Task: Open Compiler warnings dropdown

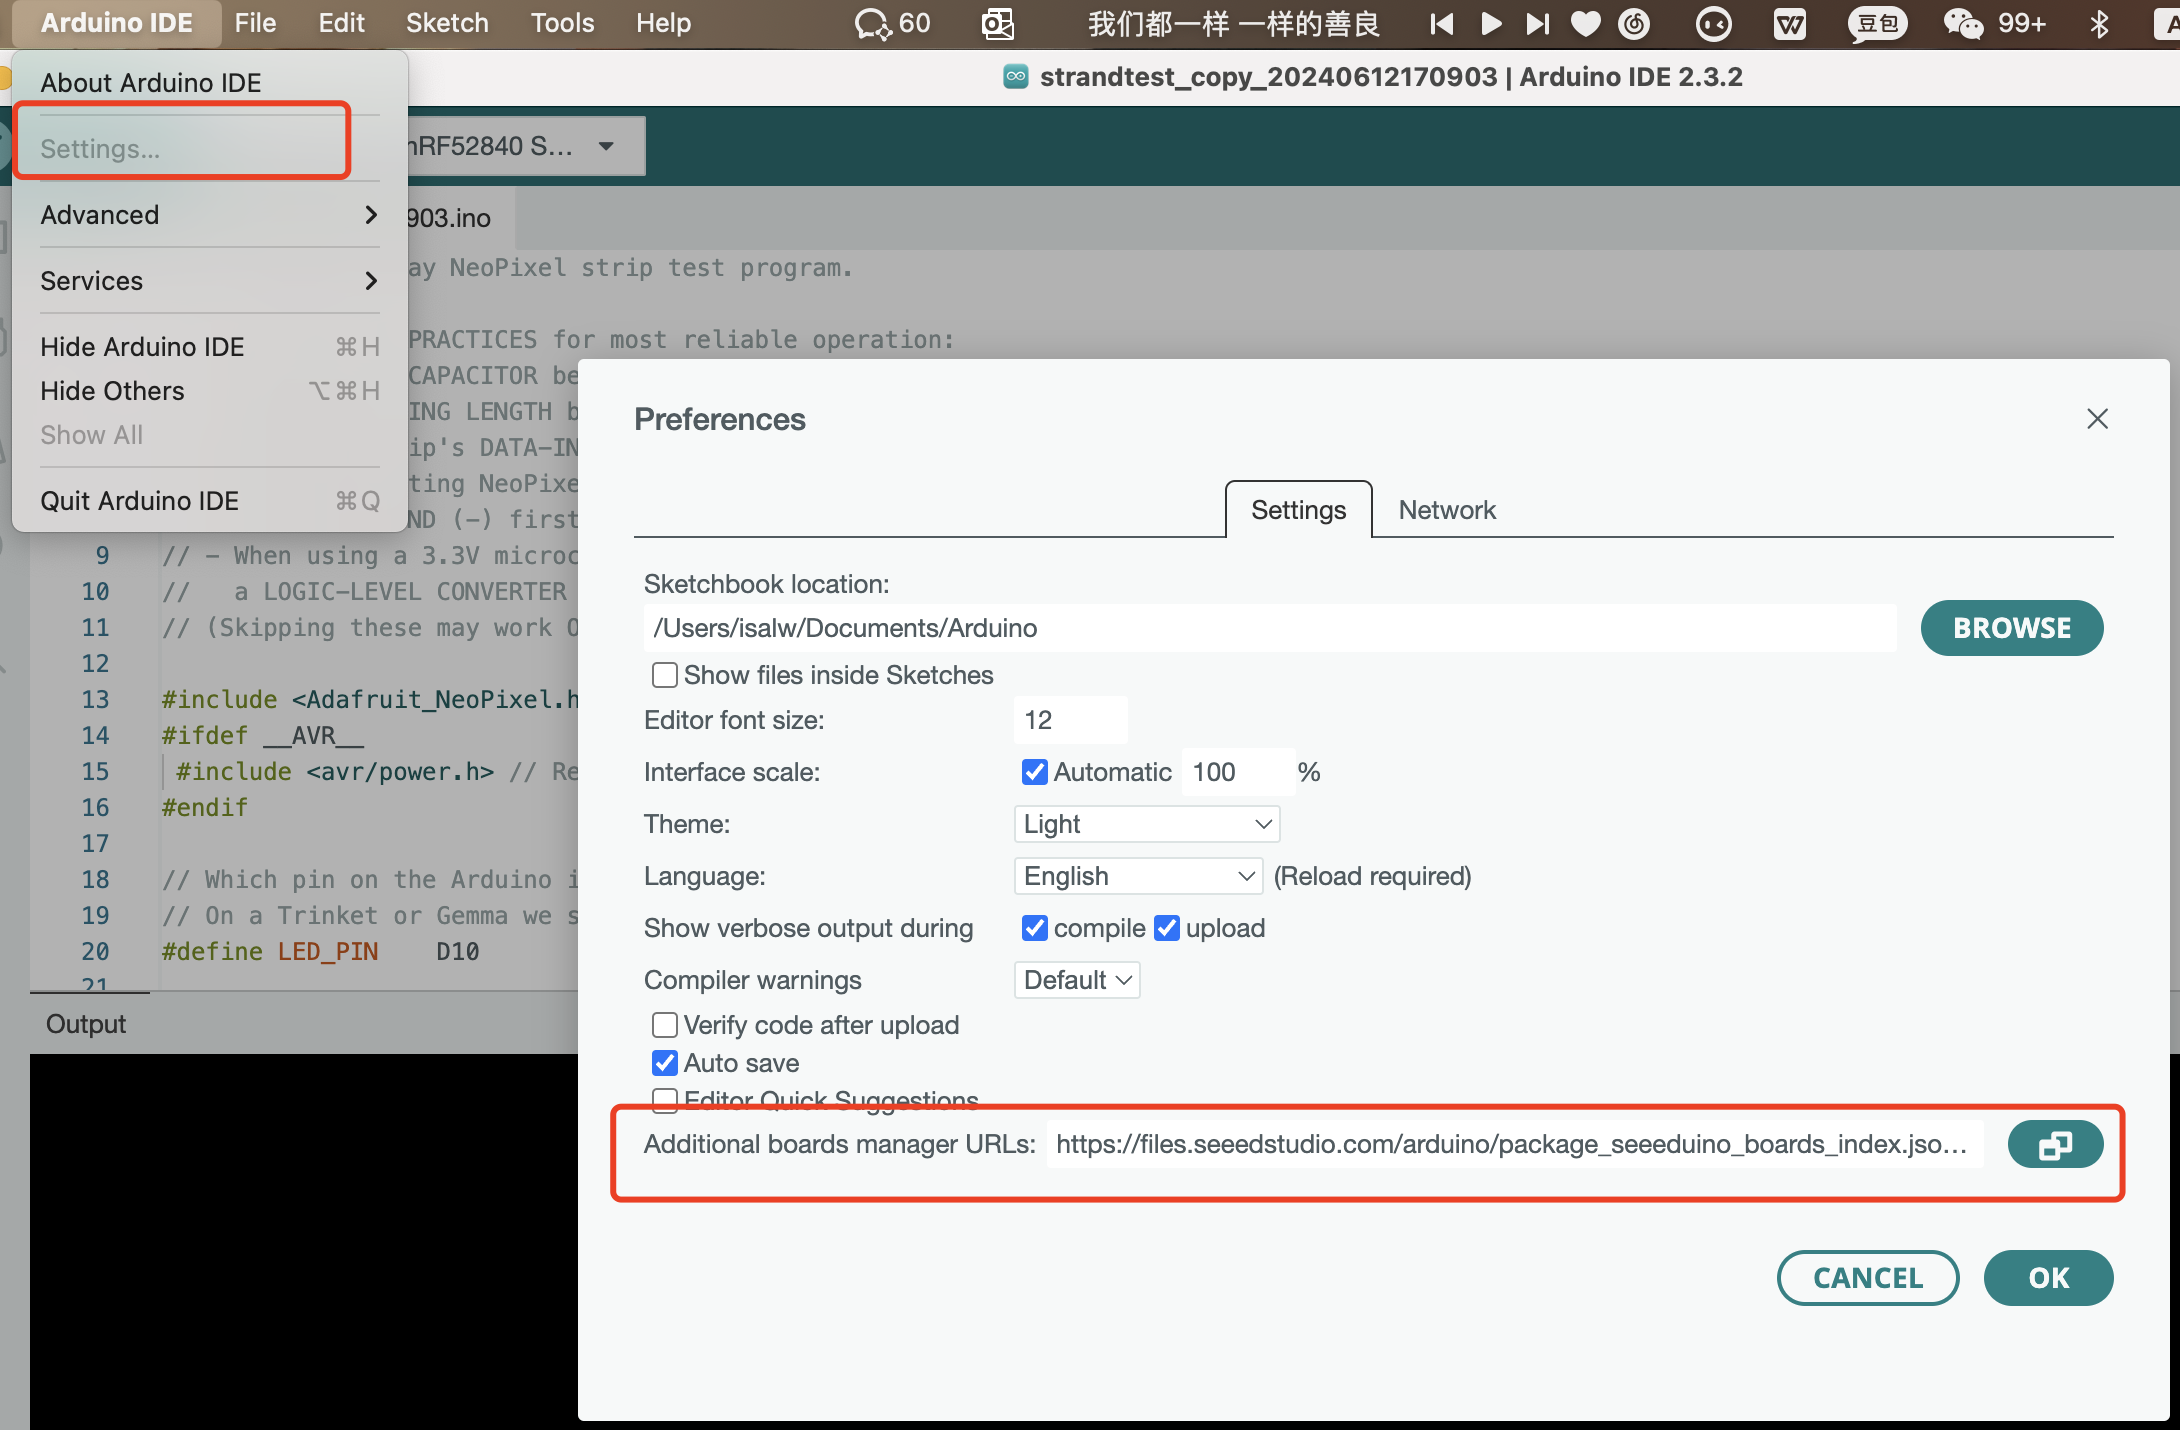Action: click(x=1077, y=980)
